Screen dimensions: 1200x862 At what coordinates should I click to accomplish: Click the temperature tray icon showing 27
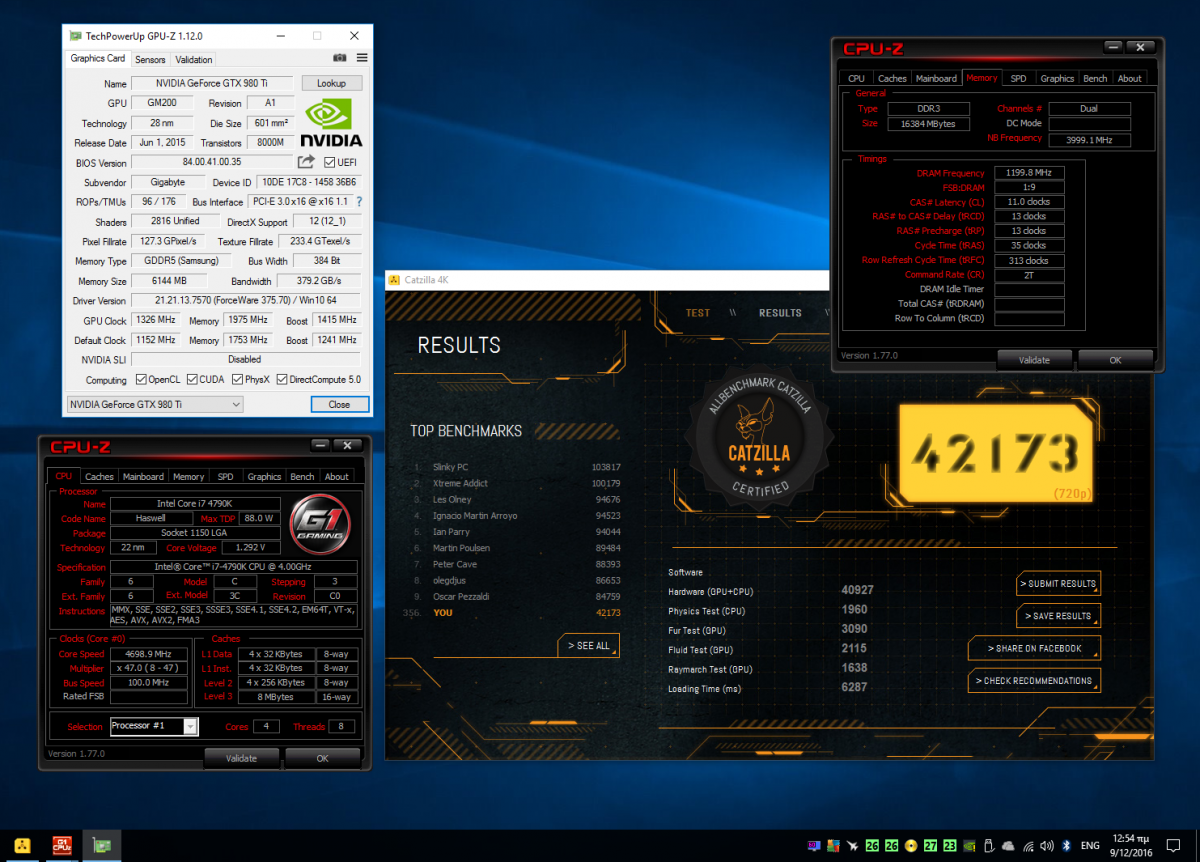[x=931, y=846]
